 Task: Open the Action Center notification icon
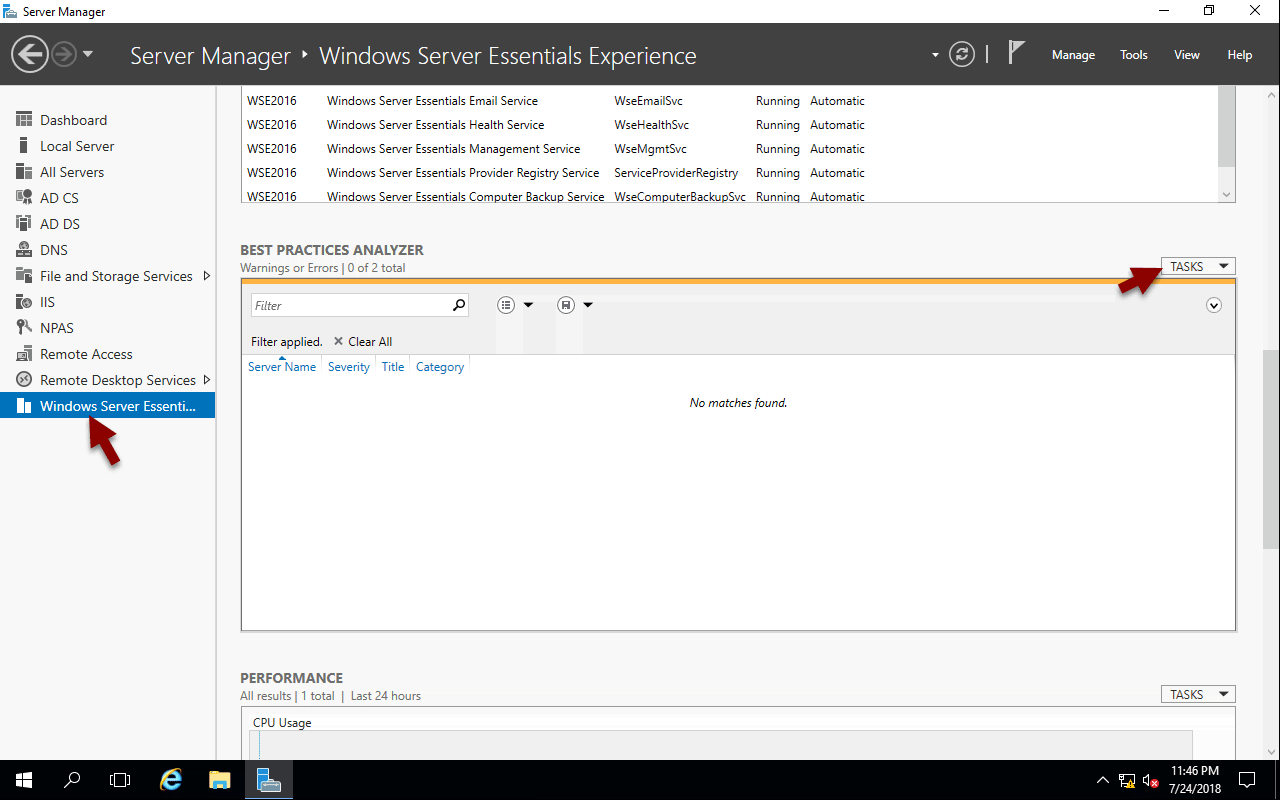click(x=1247, y=780)
